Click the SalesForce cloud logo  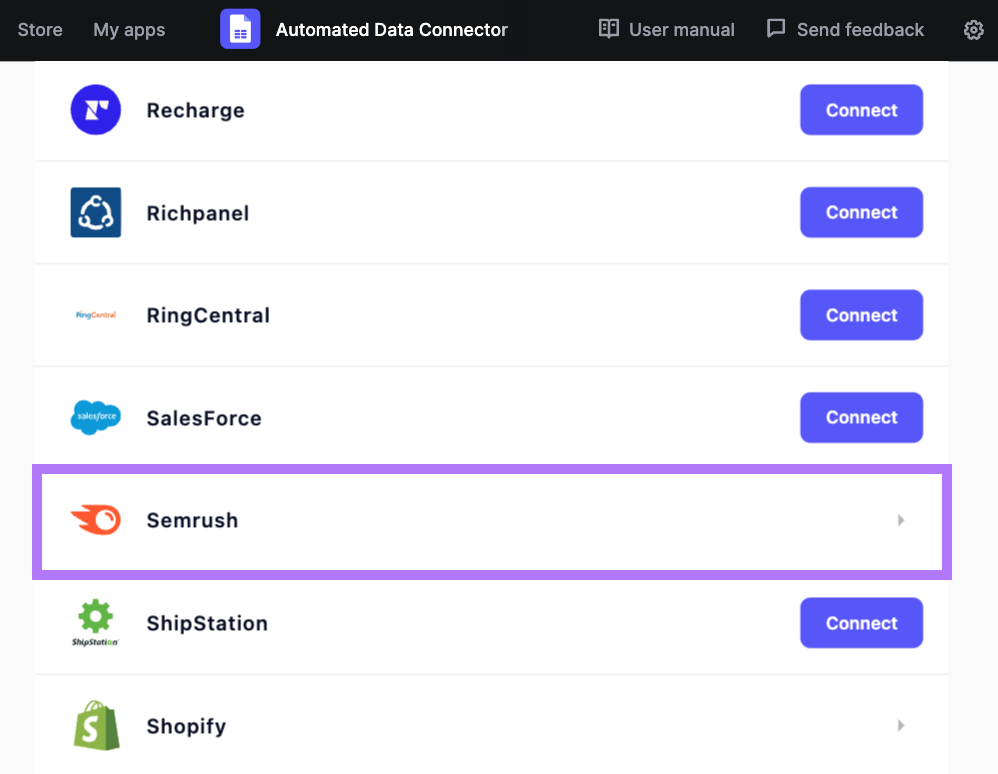pyautogui.click(x=95, y=417)
